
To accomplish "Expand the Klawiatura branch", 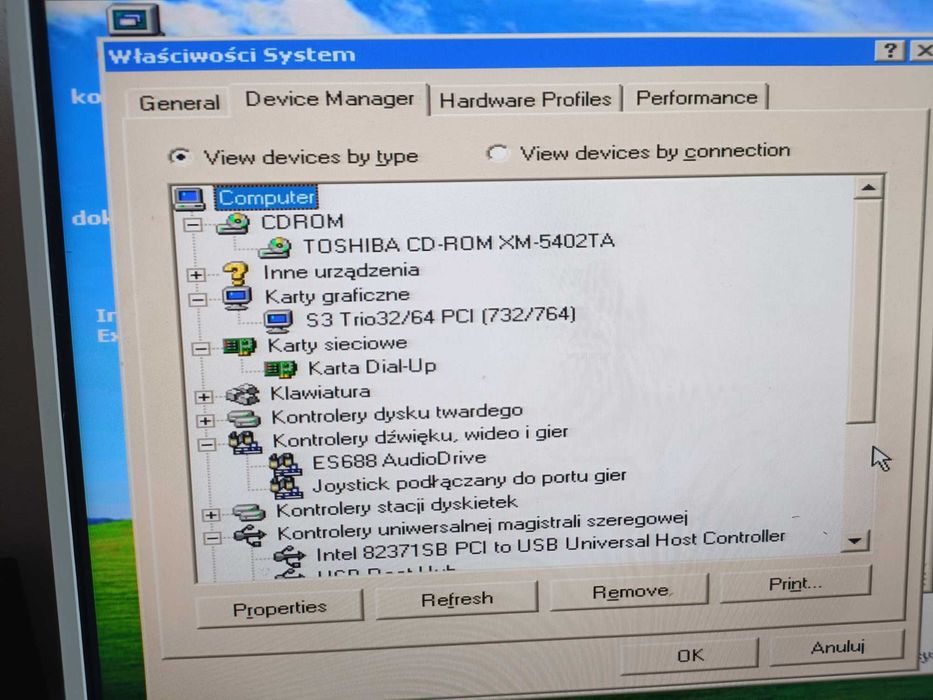I will 203,397.
